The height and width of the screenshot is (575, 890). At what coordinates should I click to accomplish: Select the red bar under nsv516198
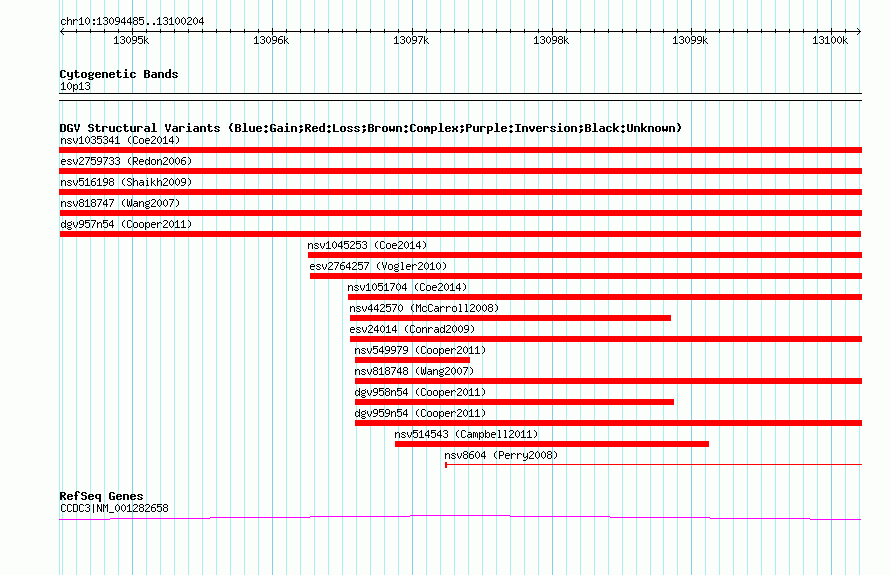point(460,192)
